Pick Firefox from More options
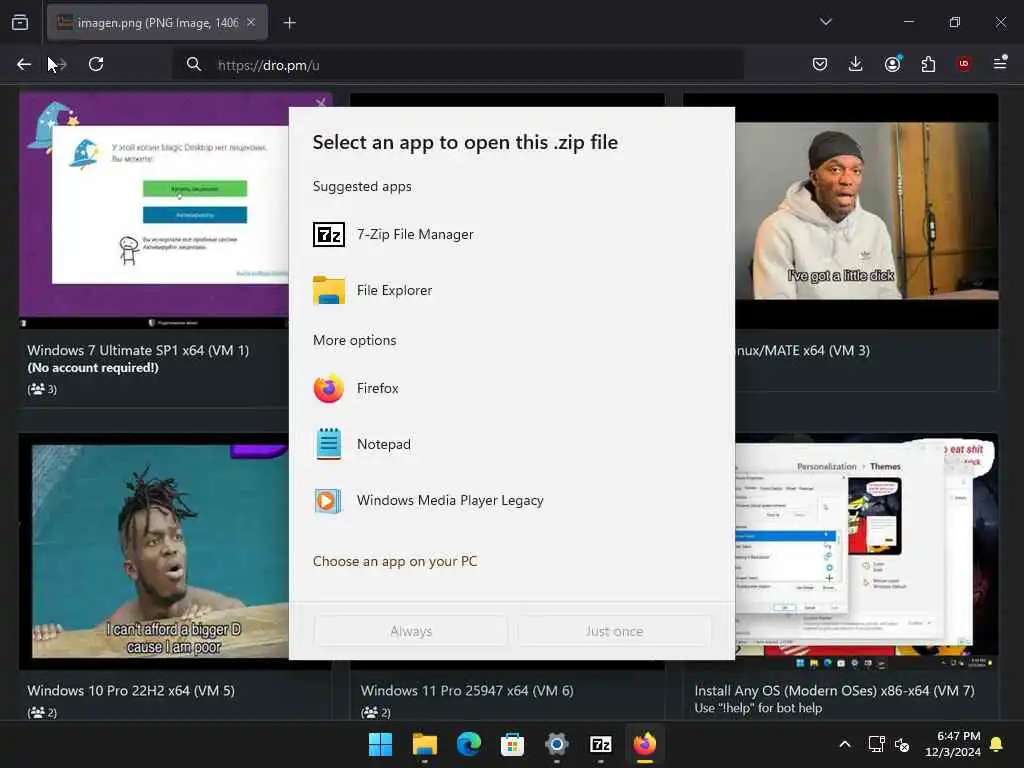Viewport: 1024px width, 768px height. (x=511, y=389)
